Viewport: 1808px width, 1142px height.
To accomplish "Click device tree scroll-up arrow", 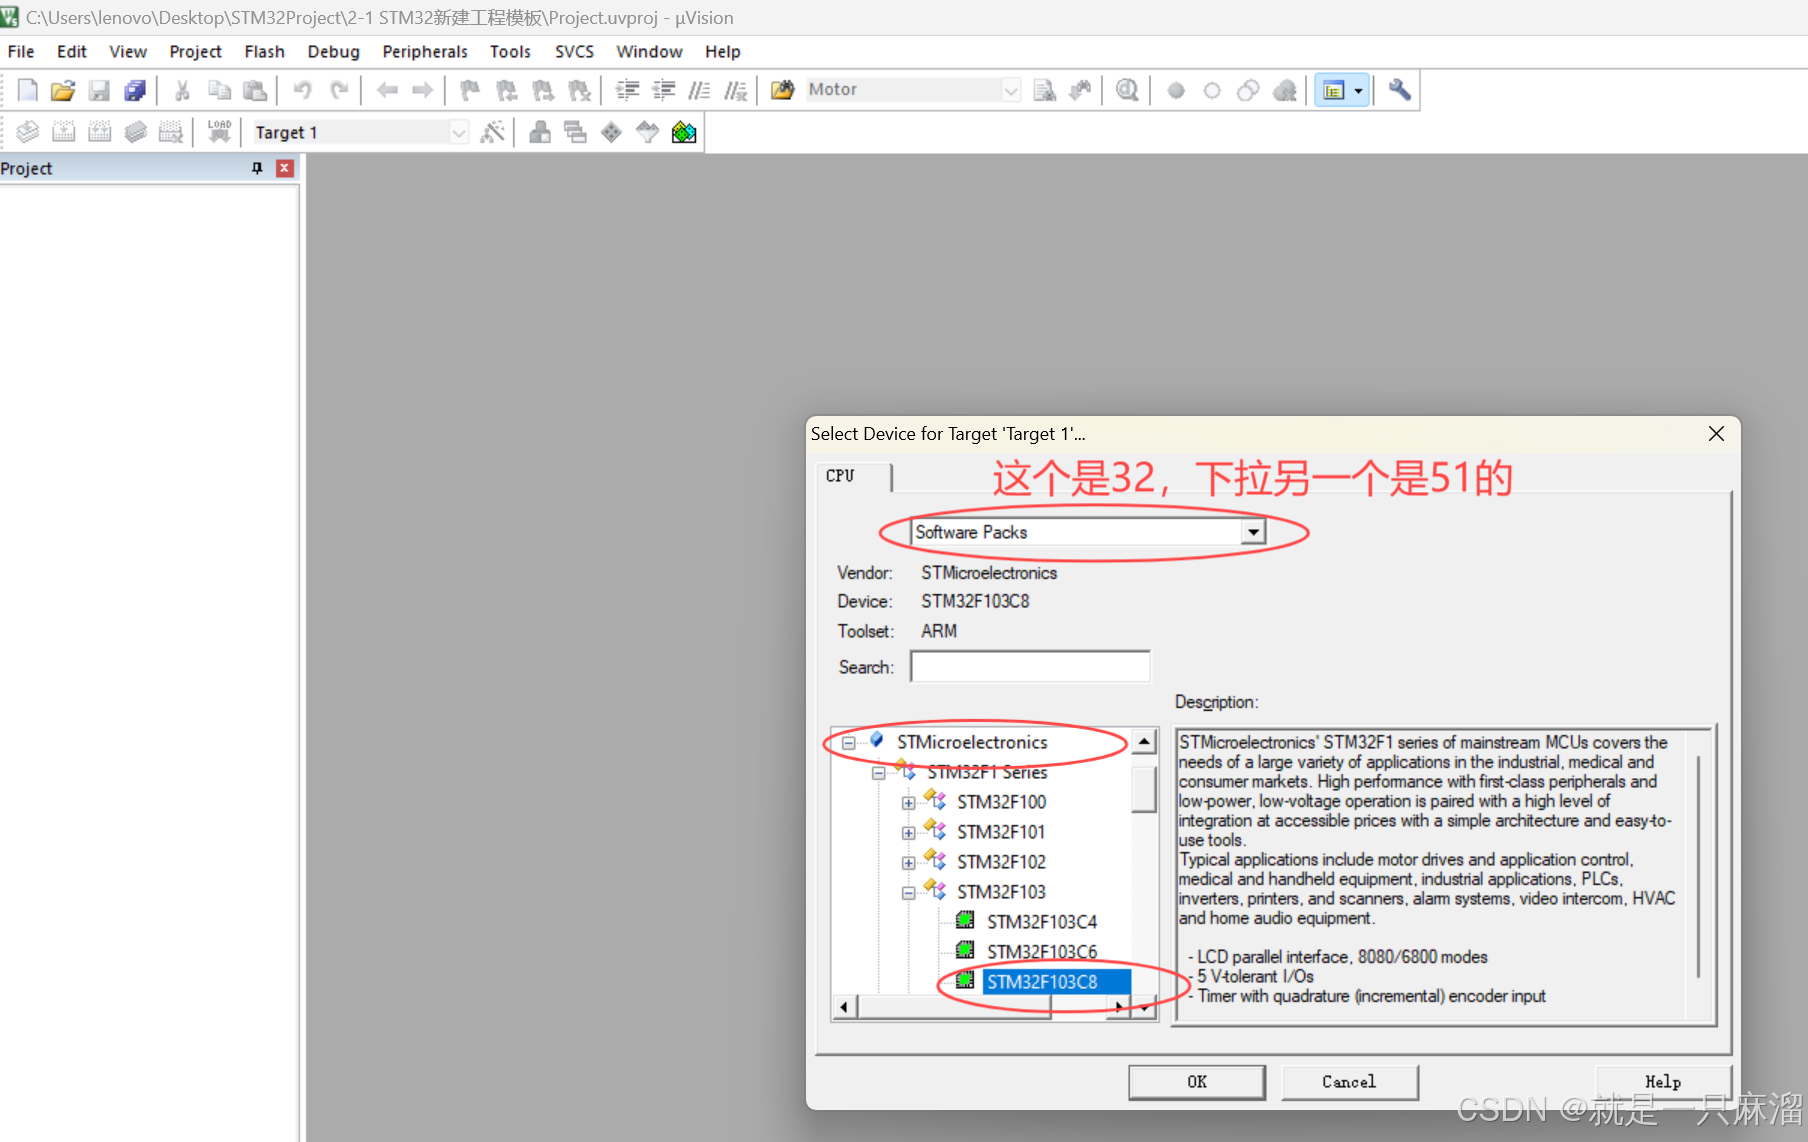I will click(x=1144, y=742).
